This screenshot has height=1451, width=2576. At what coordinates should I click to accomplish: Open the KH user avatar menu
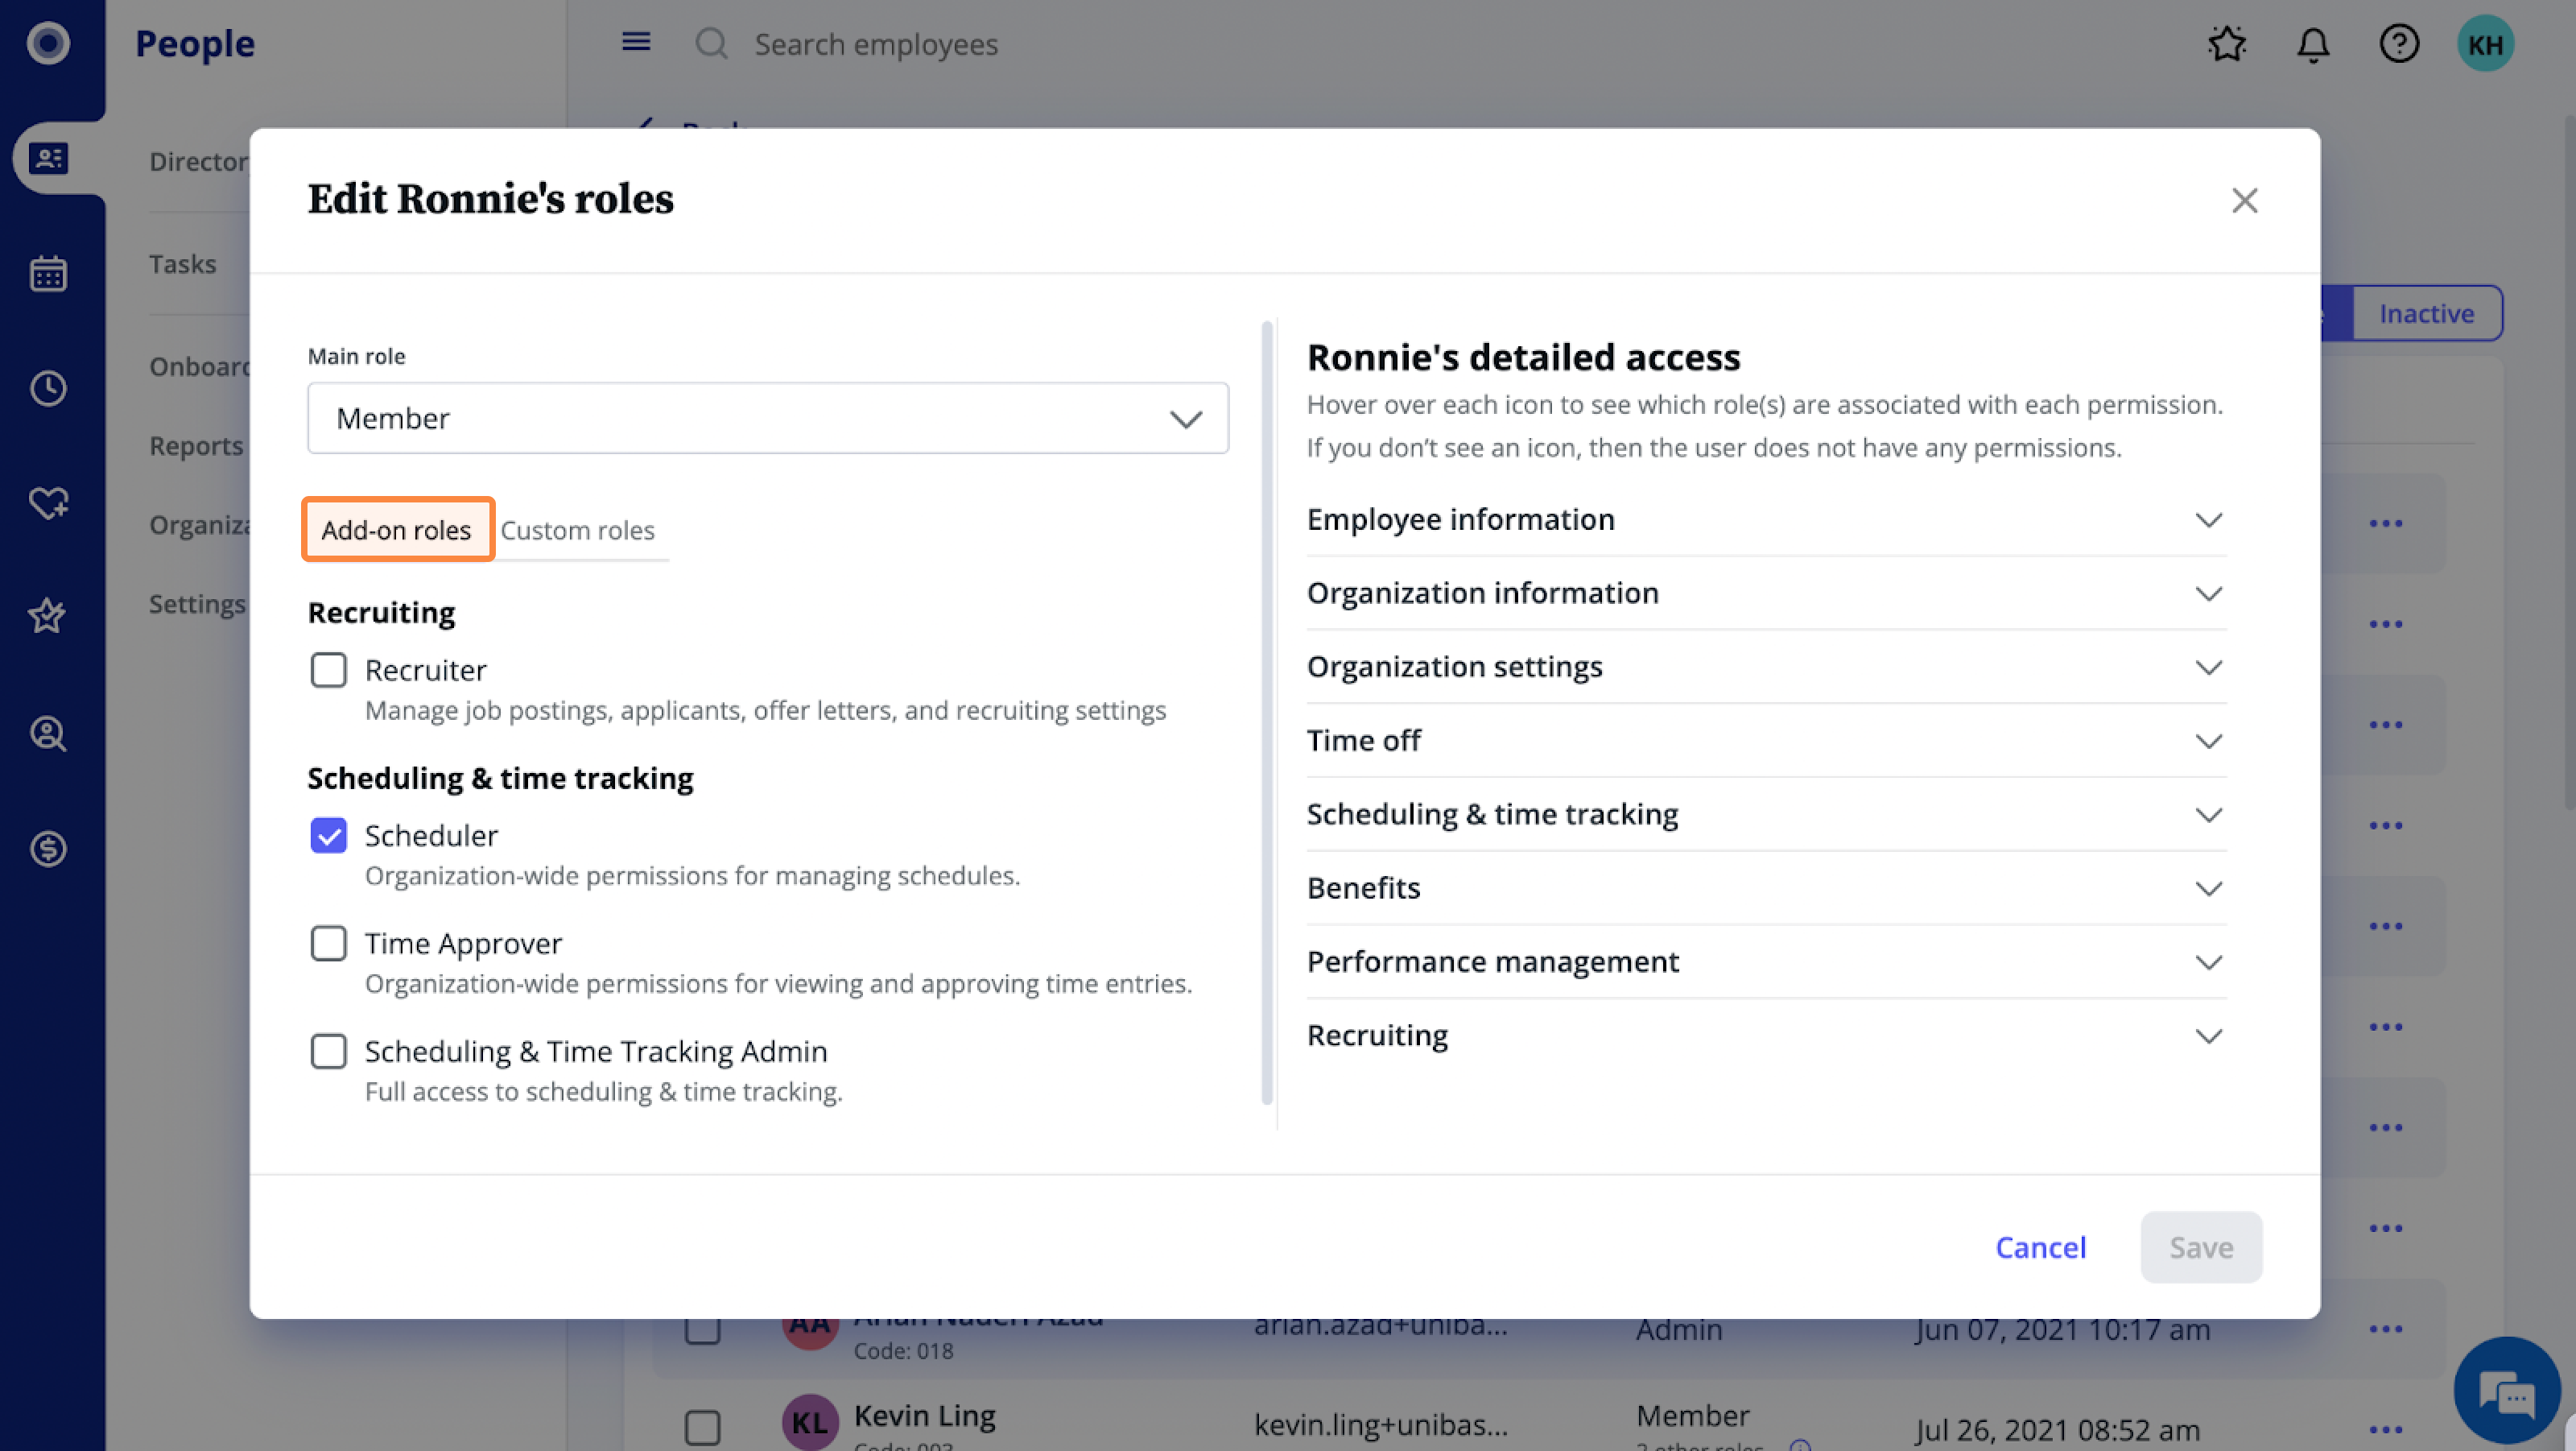click(x=2485, y=43)
